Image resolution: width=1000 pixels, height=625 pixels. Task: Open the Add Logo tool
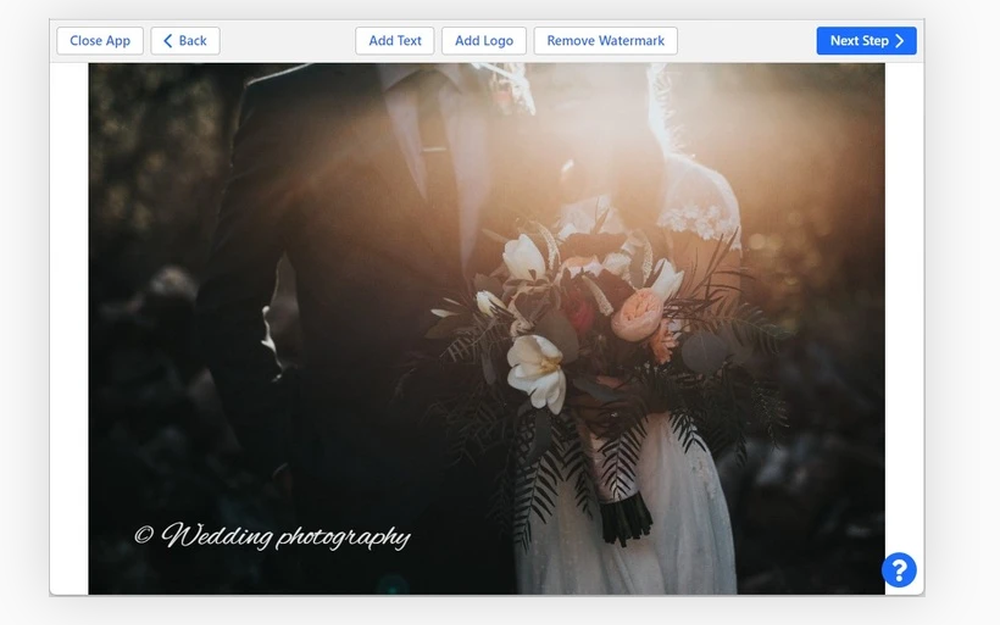point(484,40)
